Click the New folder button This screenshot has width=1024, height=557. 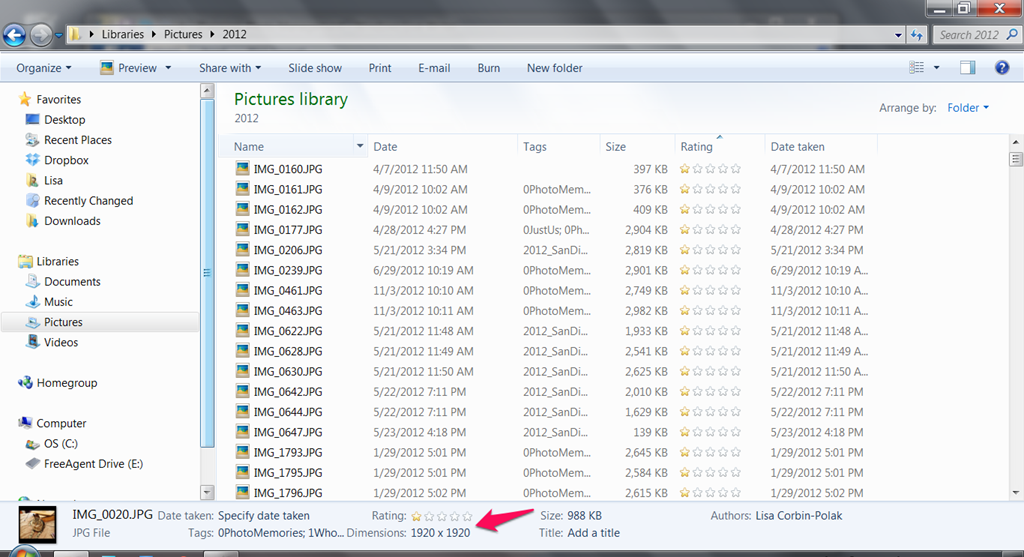pos(555,68)
